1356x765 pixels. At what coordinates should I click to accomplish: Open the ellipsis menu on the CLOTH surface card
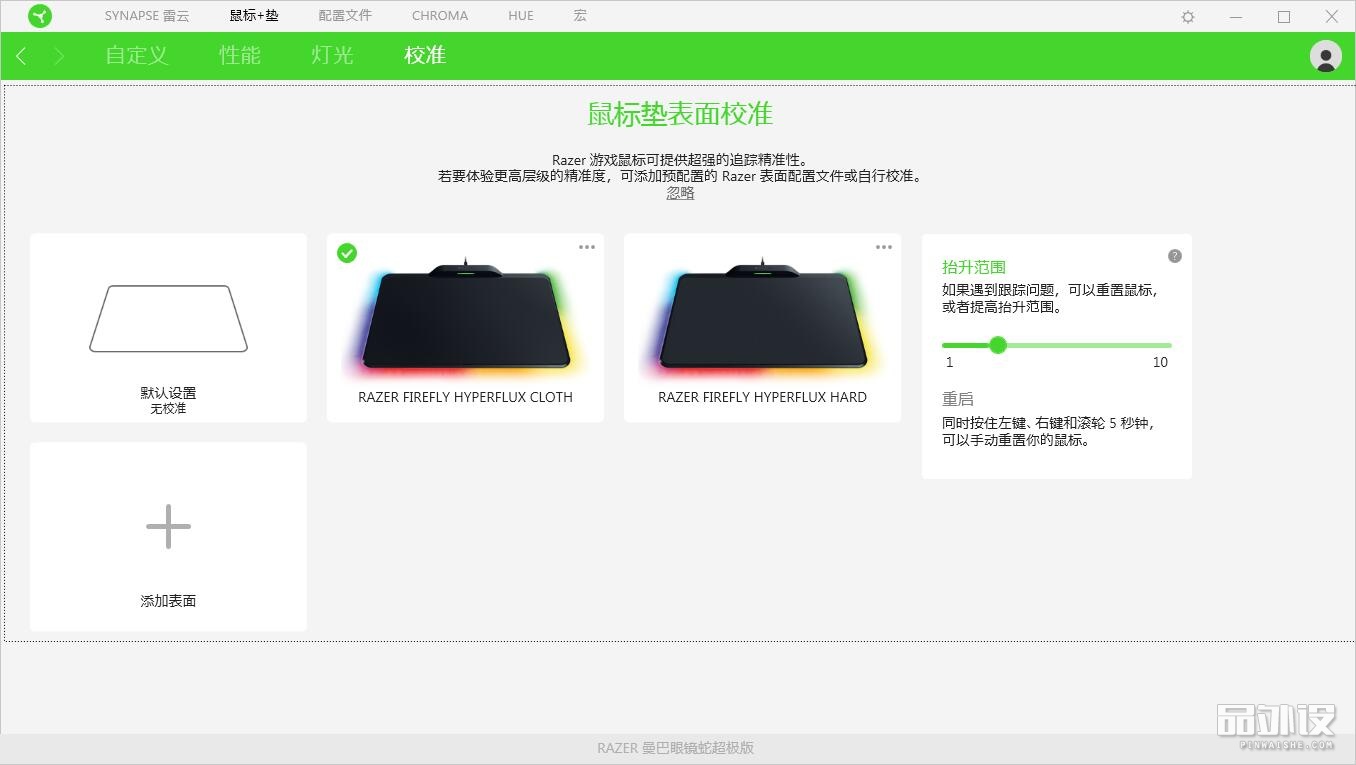pos(587,246)
